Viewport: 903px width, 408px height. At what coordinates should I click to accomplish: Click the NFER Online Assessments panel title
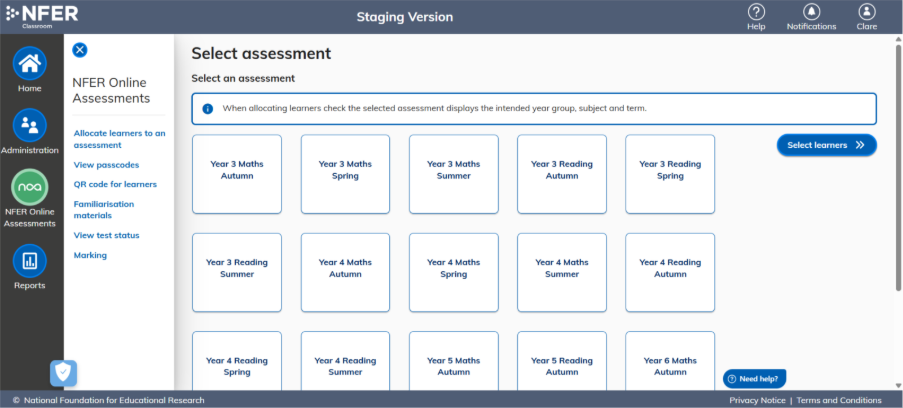pos(111,90)
